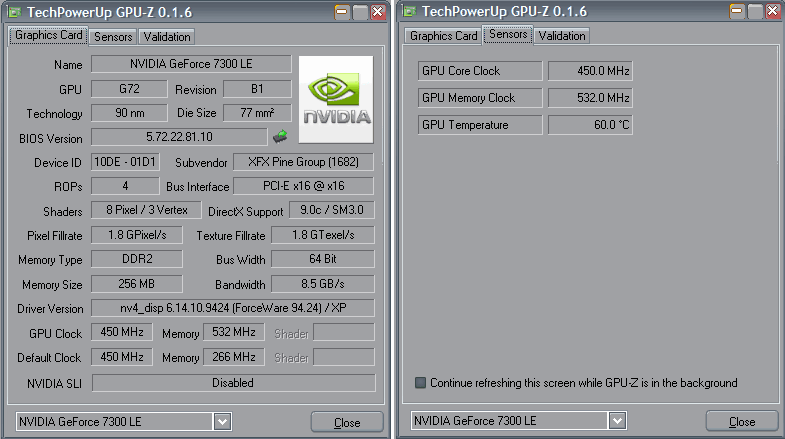Select Graphics Card tab in left window

[49, 36]
